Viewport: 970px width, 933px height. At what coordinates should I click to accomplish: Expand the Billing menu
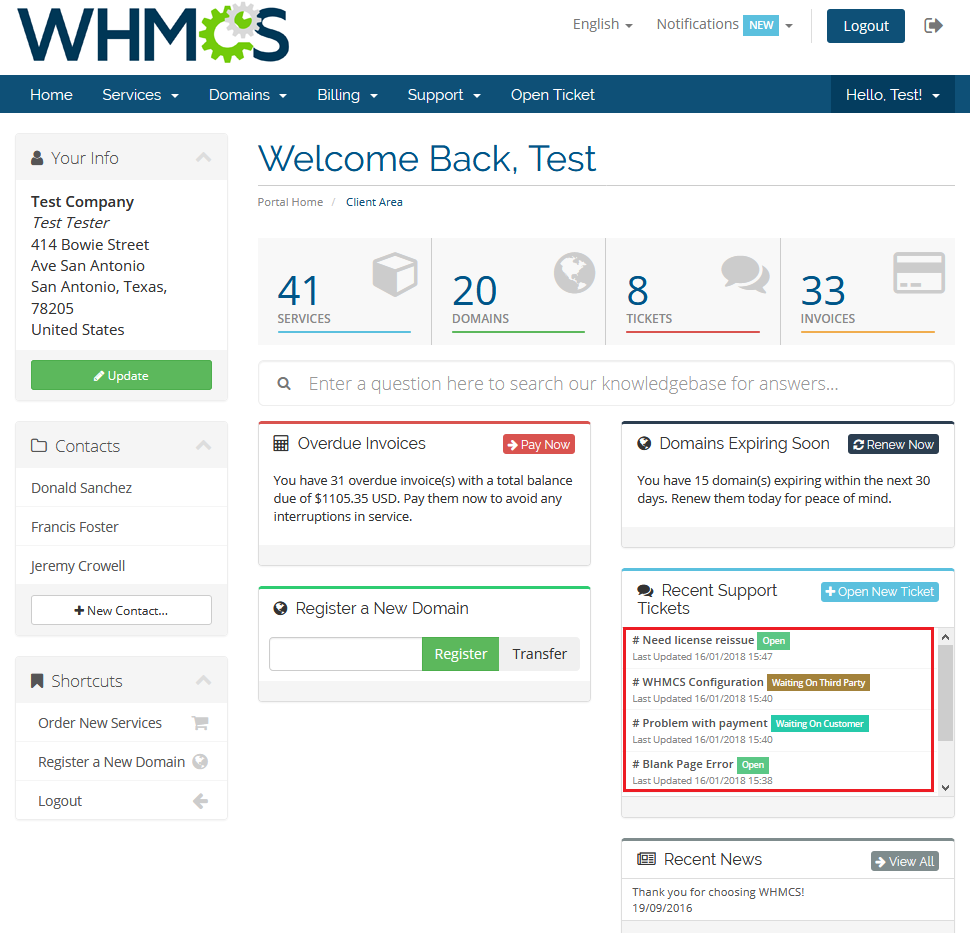[x=347, y=95]
